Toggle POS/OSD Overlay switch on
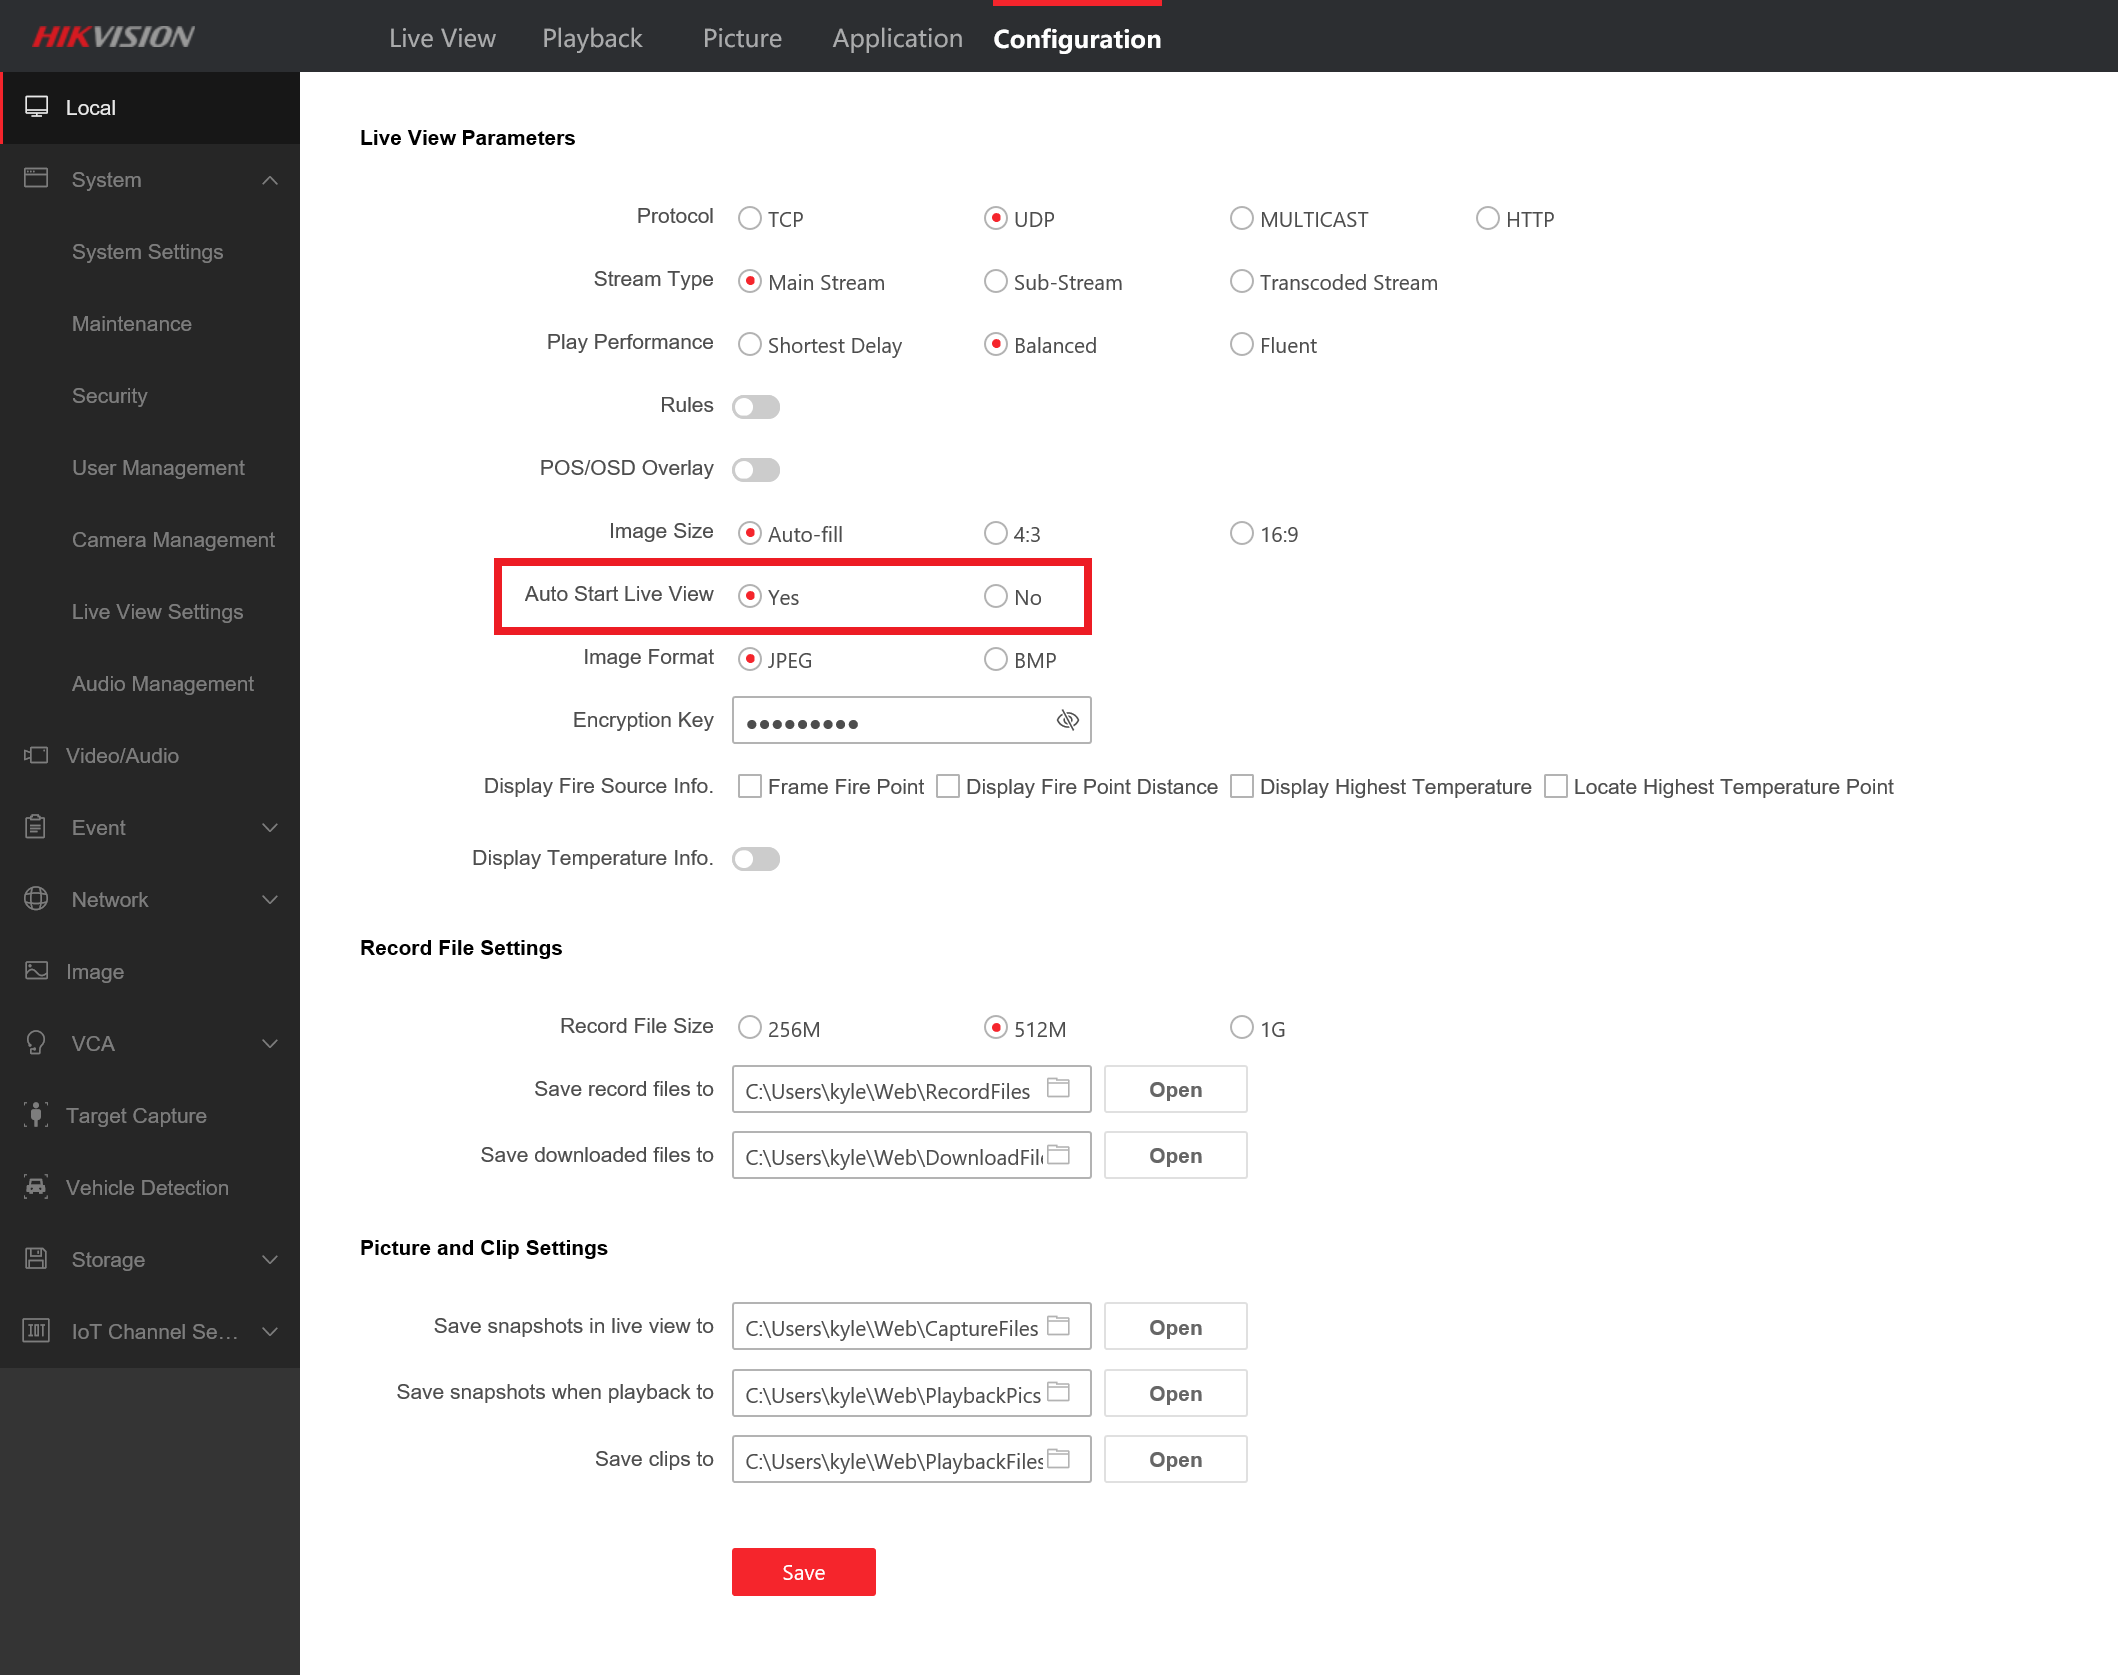 [x=756, y=468]
